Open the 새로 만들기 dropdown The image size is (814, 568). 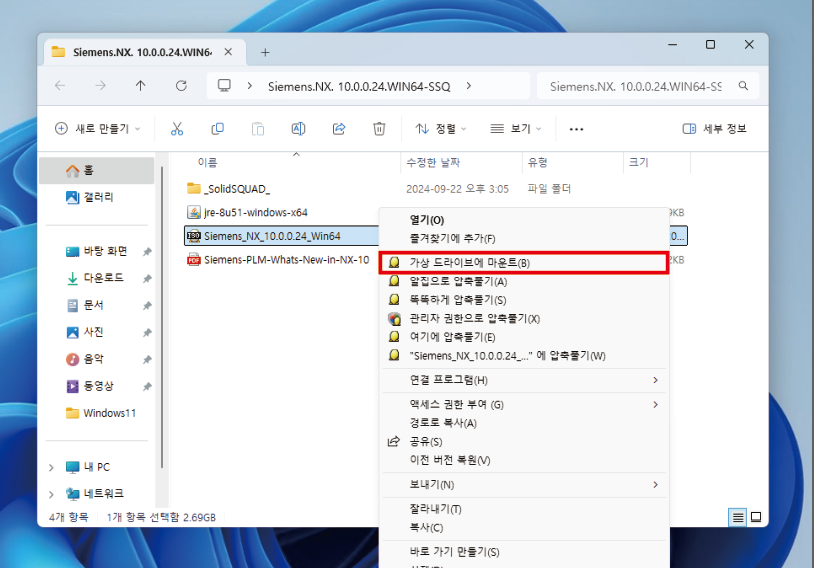(98, 129)
